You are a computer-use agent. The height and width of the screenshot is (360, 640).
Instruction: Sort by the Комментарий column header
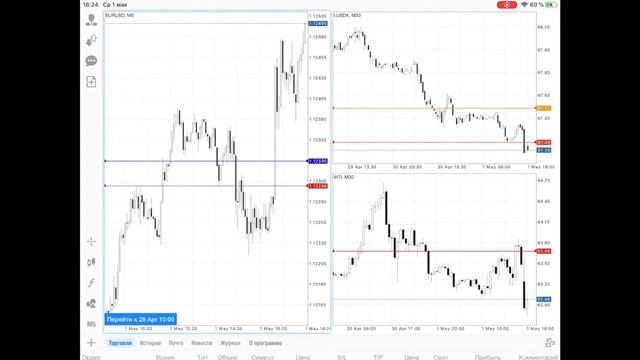(538, 358)
